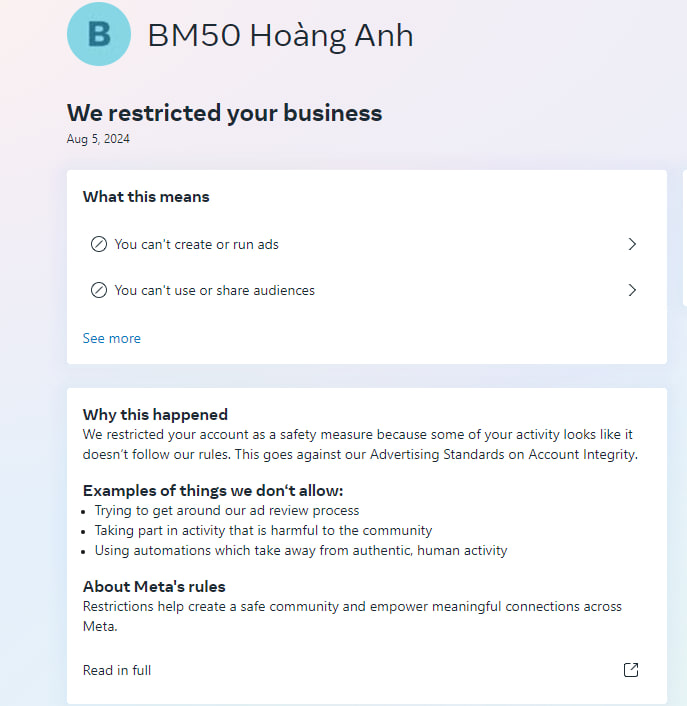This screenshot has width=687, height=706.
Task: Click the round B business avatar
Action: coord(99,34)
